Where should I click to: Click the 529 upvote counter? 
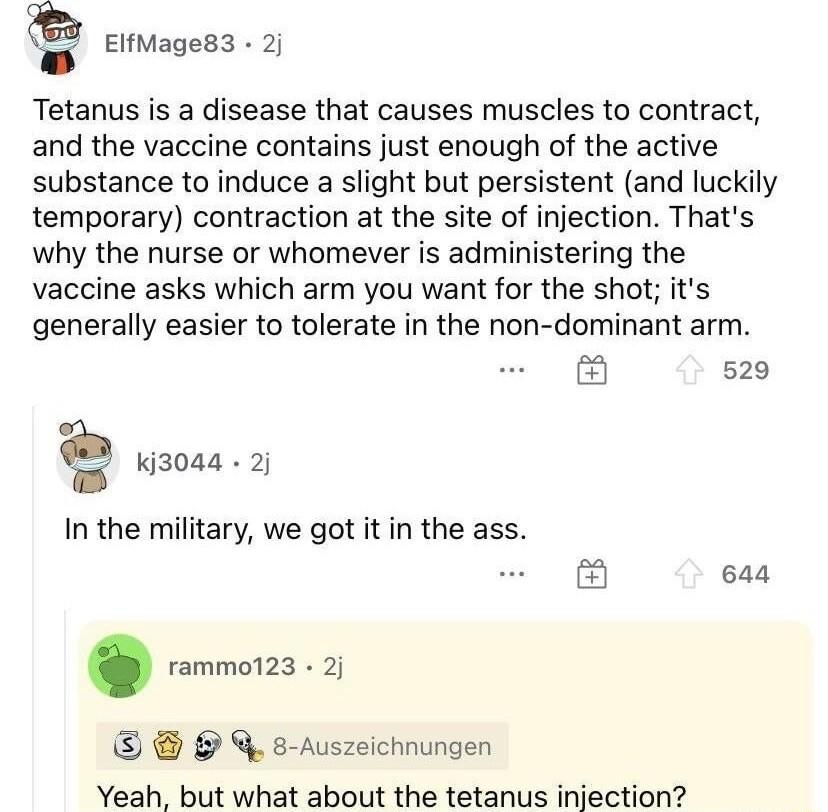click(x=748, y=369)
